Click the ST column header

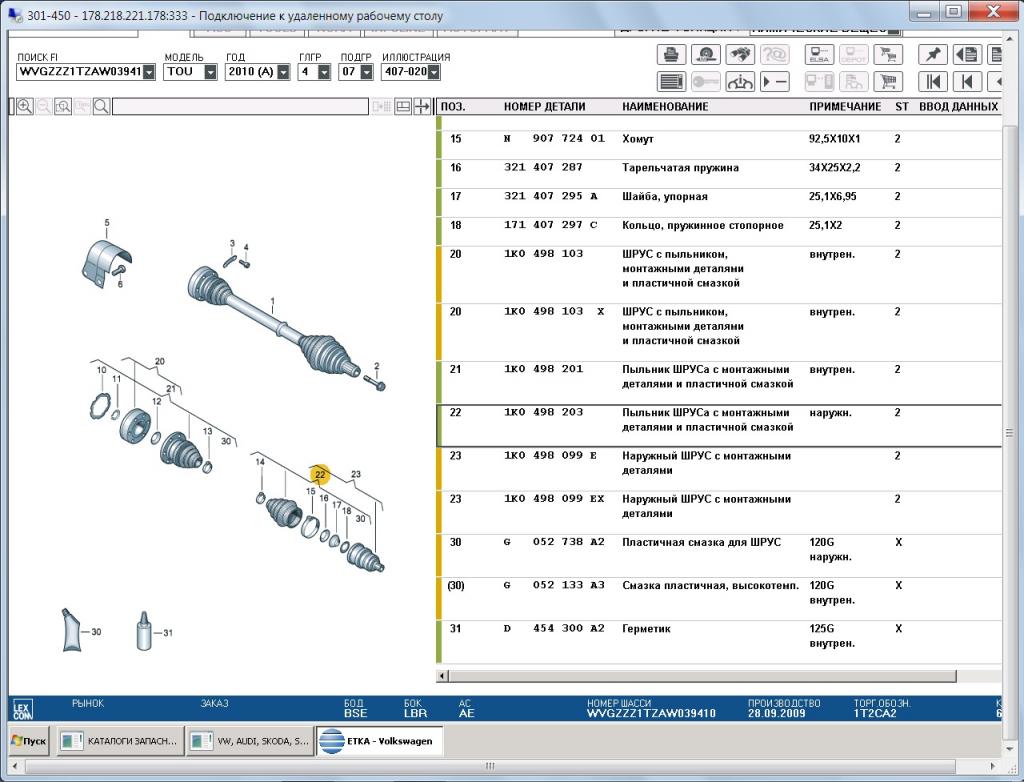point(901,106)
